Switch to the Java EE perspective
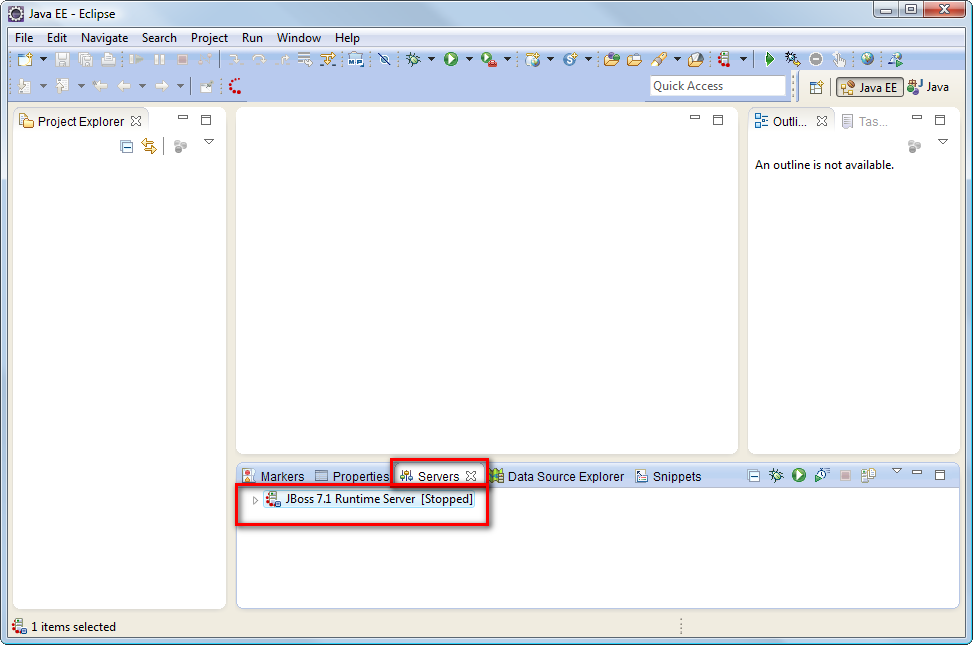 [x=869, y=88]
